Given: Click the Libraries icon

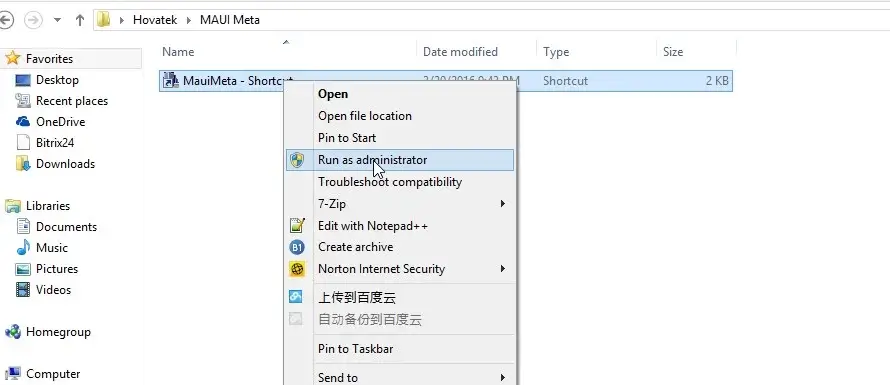Looking at the screenshot, I should (12, 206).
